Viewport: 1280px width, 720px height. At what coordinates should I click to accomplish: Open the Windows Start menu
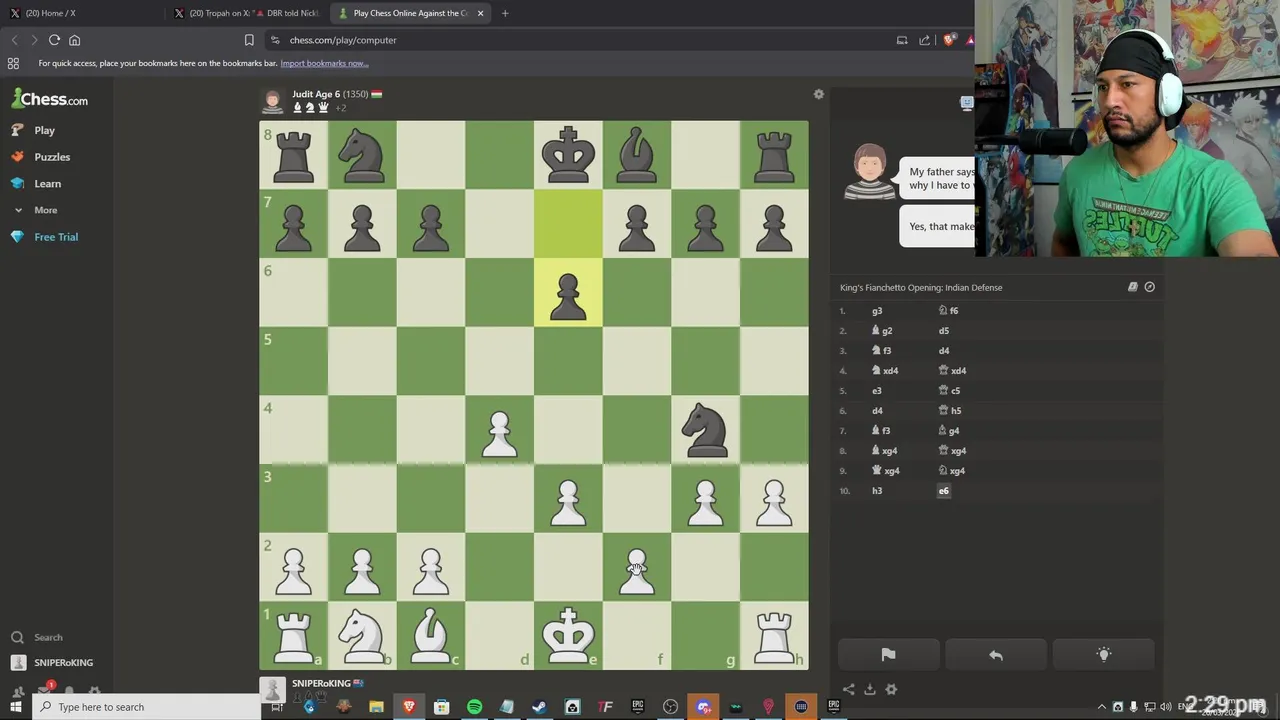pyautogui.click(x=15, y=707)
